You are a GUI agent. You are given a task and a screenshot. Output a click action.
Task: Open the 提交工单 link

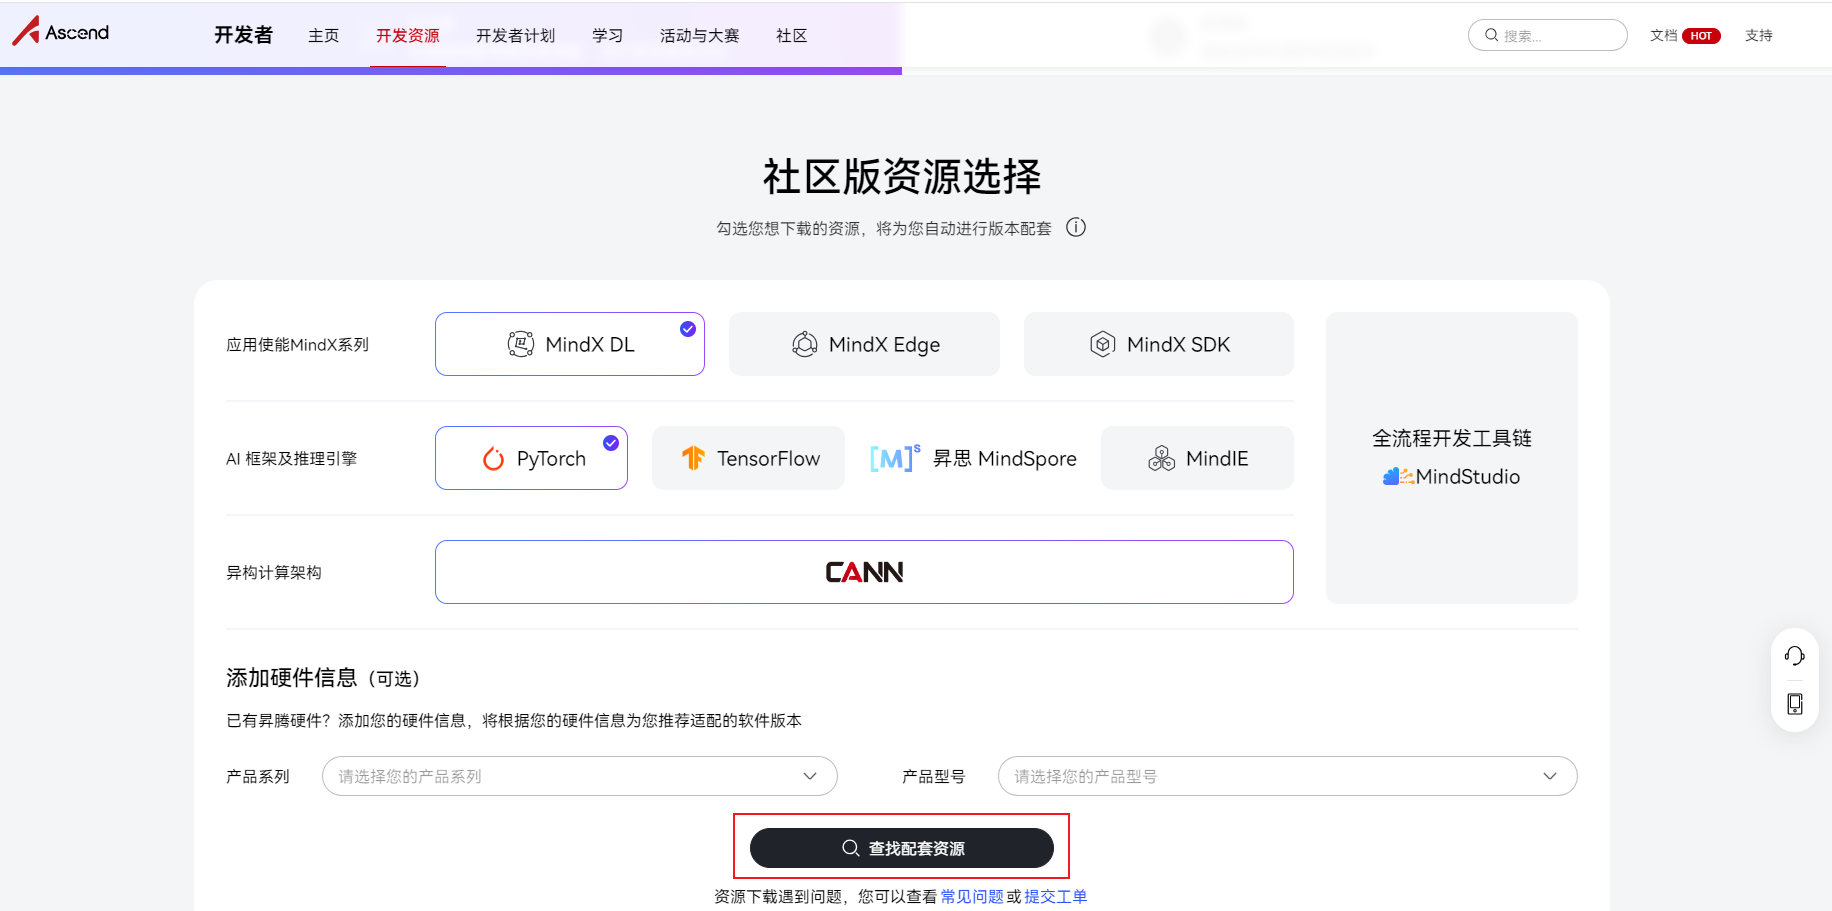[x=1056, y=897]
